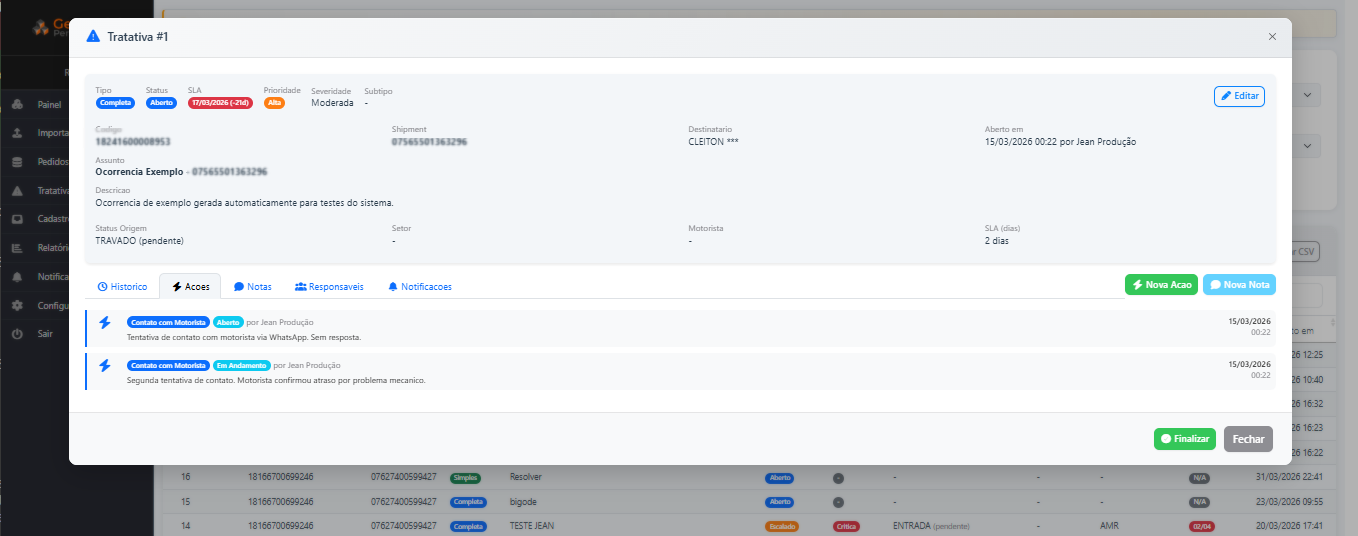
Task: Click the Editar button
Action: (x=1239, y=96)
